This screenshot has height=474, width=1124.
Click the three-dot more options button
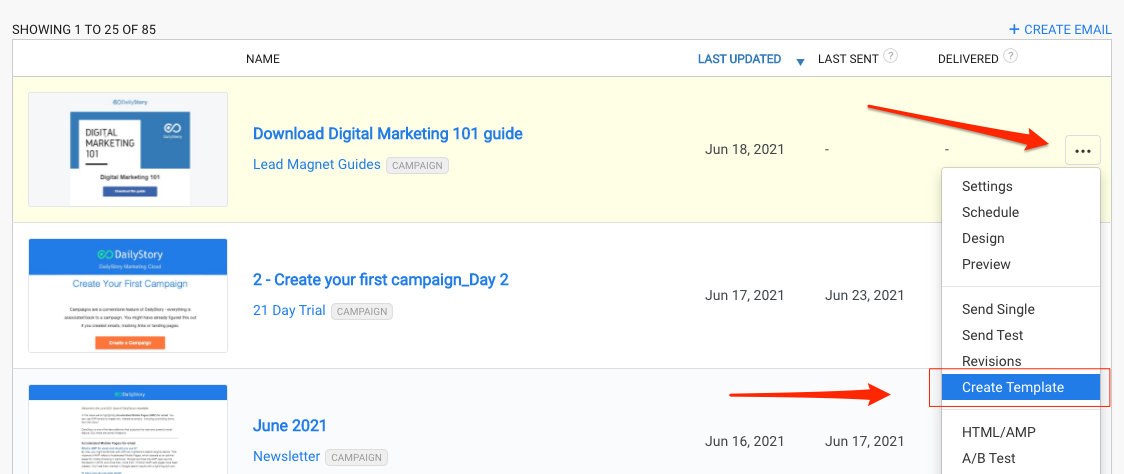point(1082,151)
